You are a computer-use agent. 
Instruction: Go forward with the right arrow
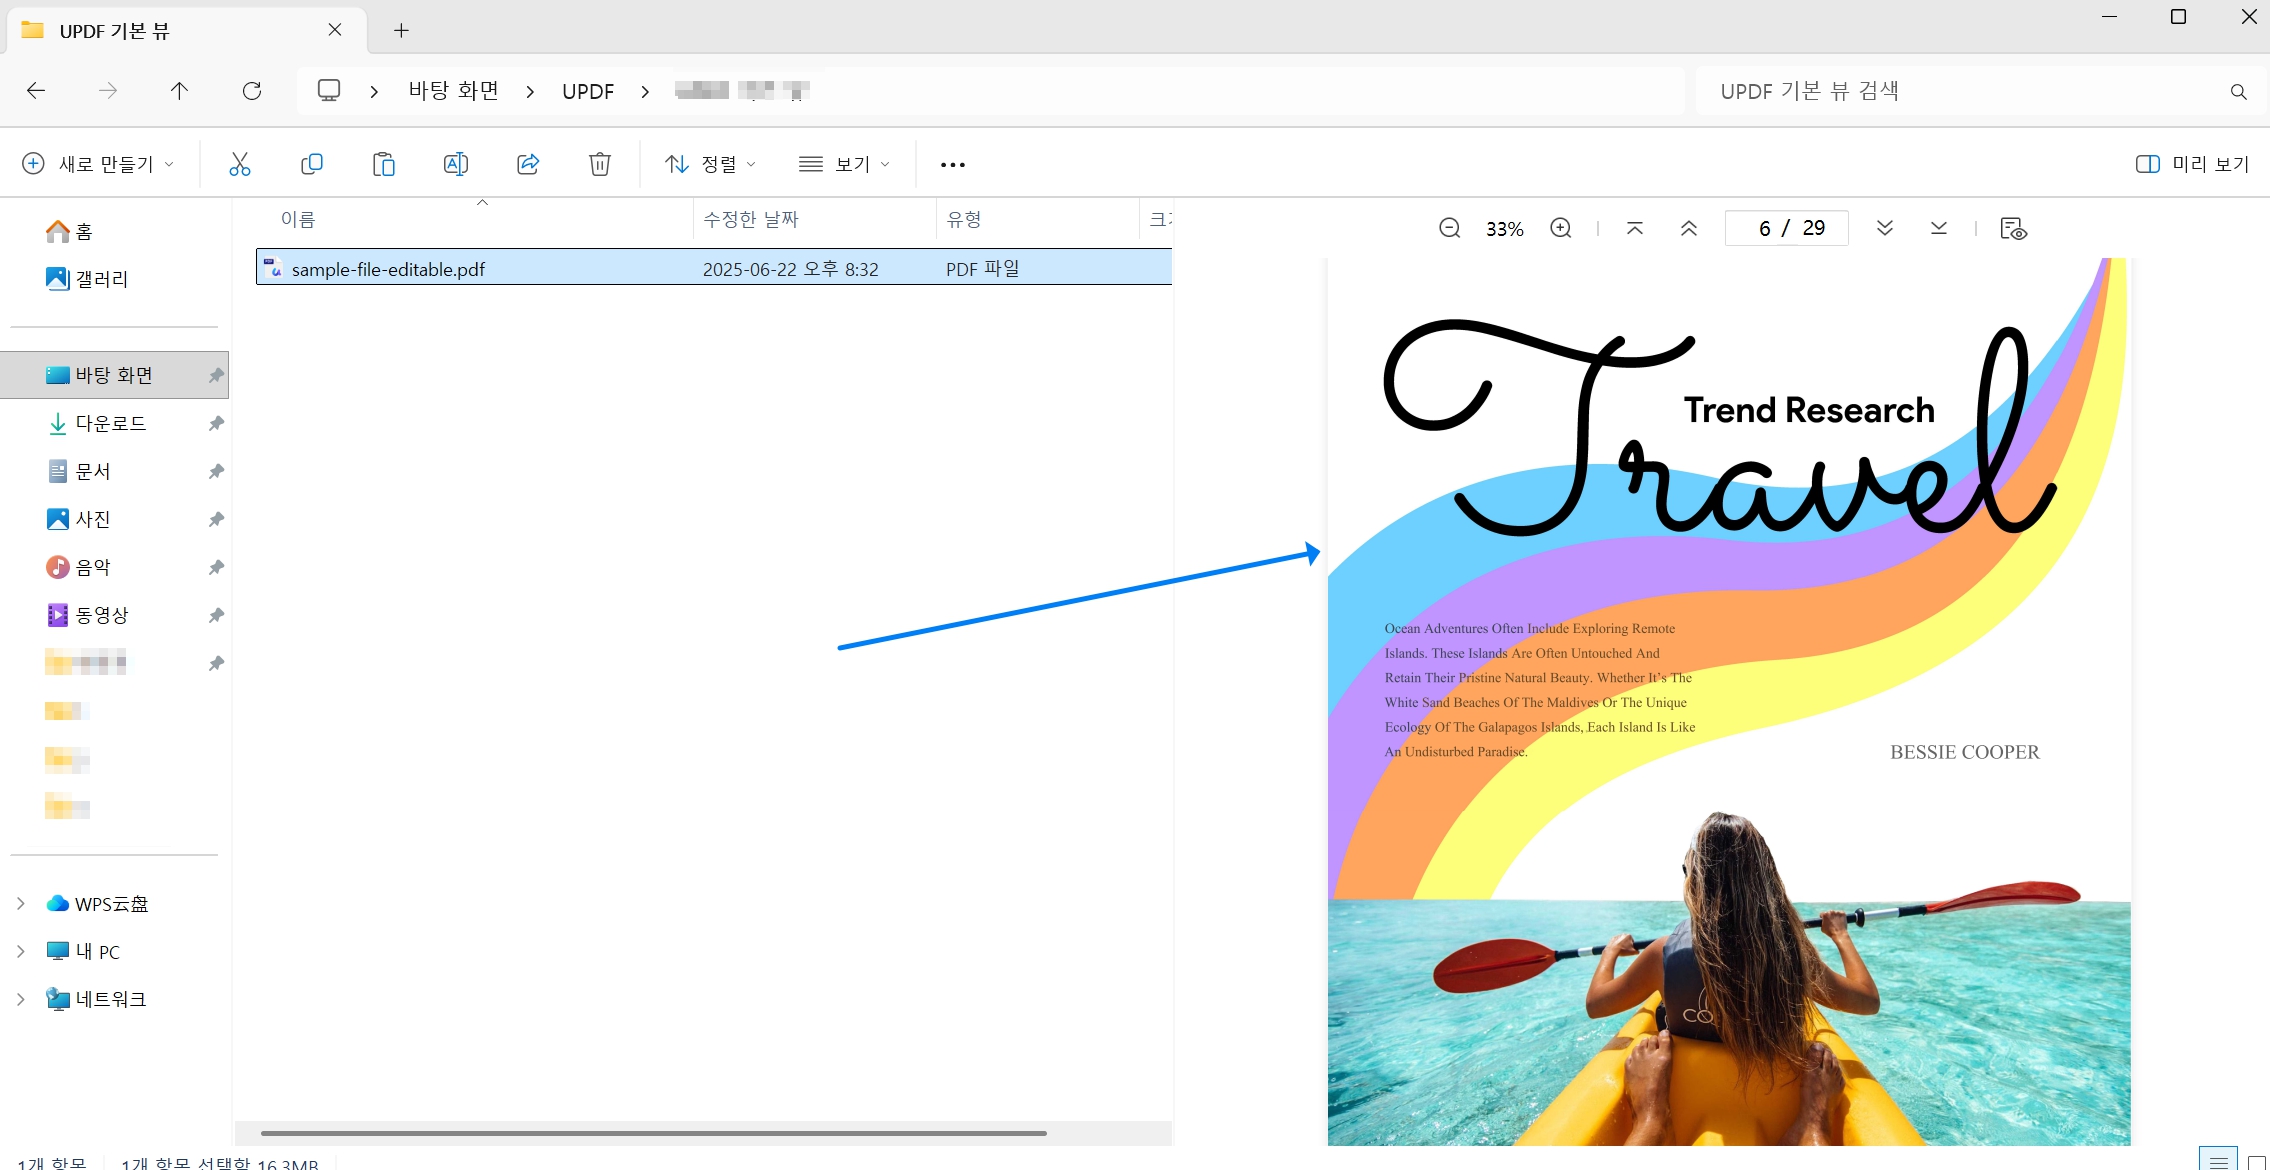[108, 91]
